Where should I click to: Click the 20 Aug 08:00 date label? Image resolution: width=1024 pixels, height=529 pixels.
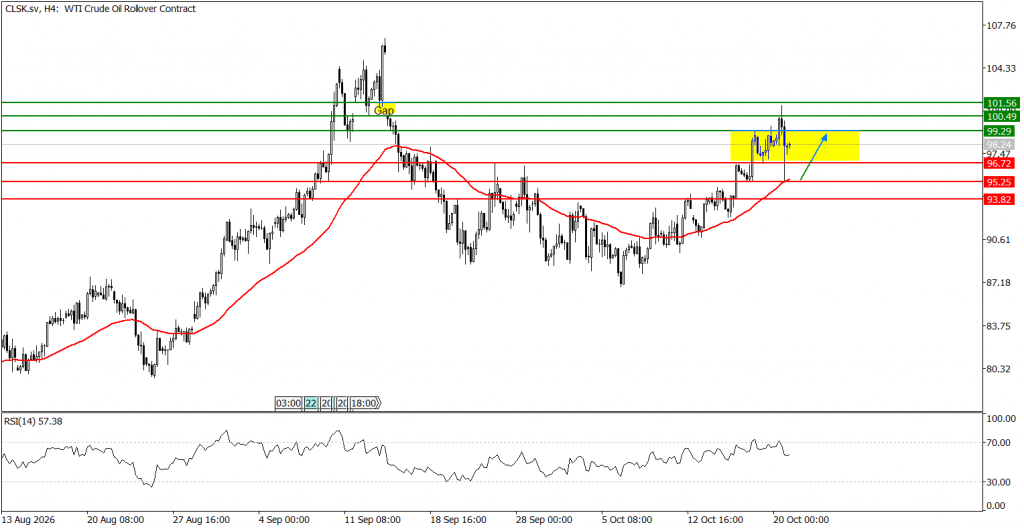[x=116, y=520]
